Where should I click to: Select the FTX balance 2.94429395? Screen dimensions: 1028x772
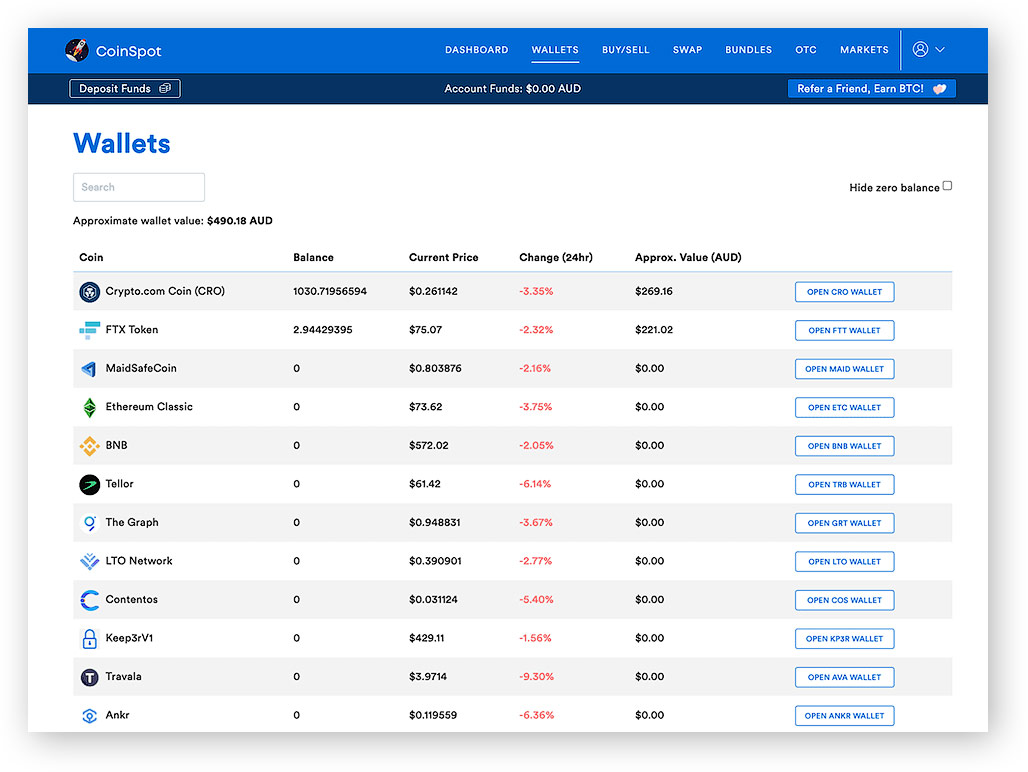click(x=323, y=330)
